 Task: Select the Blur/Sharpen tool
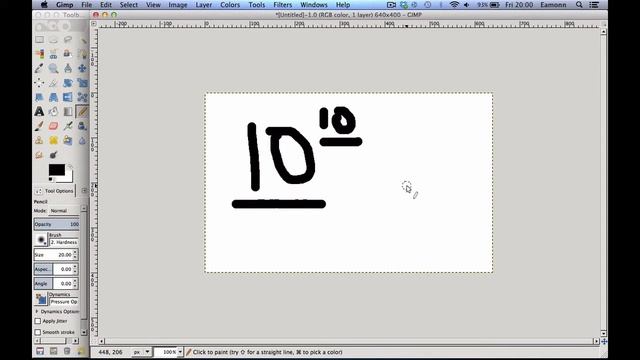(82, 140)
